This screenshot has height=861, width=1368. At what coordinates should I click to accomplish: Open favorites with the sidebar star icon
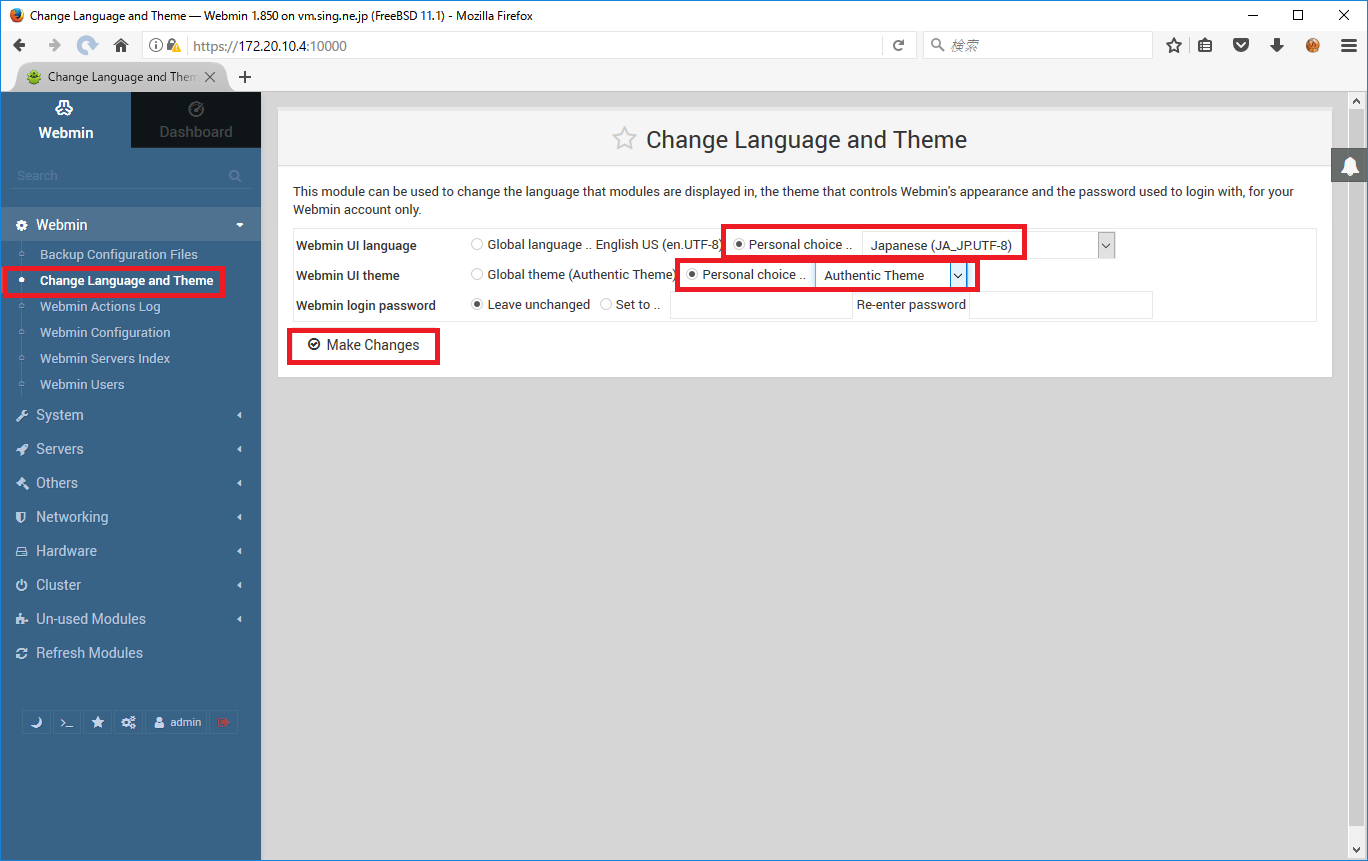click(97, 722)
